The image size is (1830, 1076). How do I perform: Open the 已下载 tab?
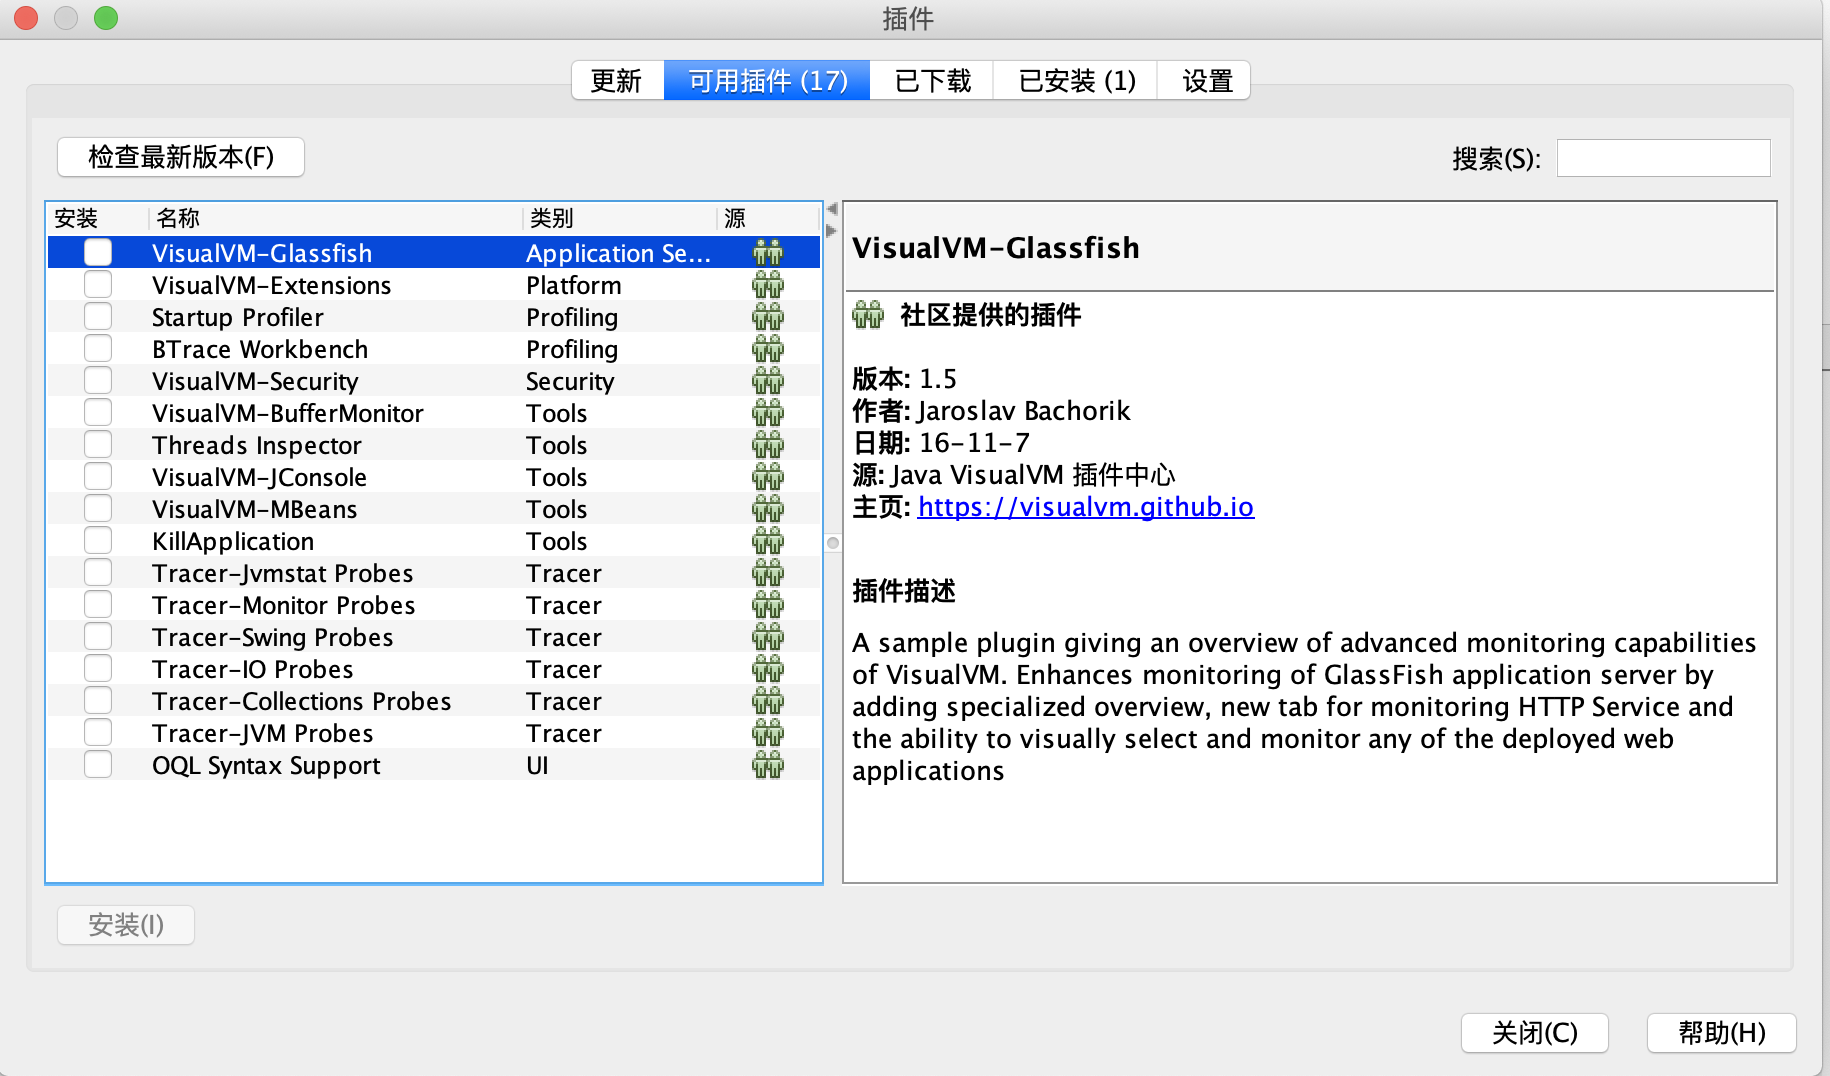(932, 80)
